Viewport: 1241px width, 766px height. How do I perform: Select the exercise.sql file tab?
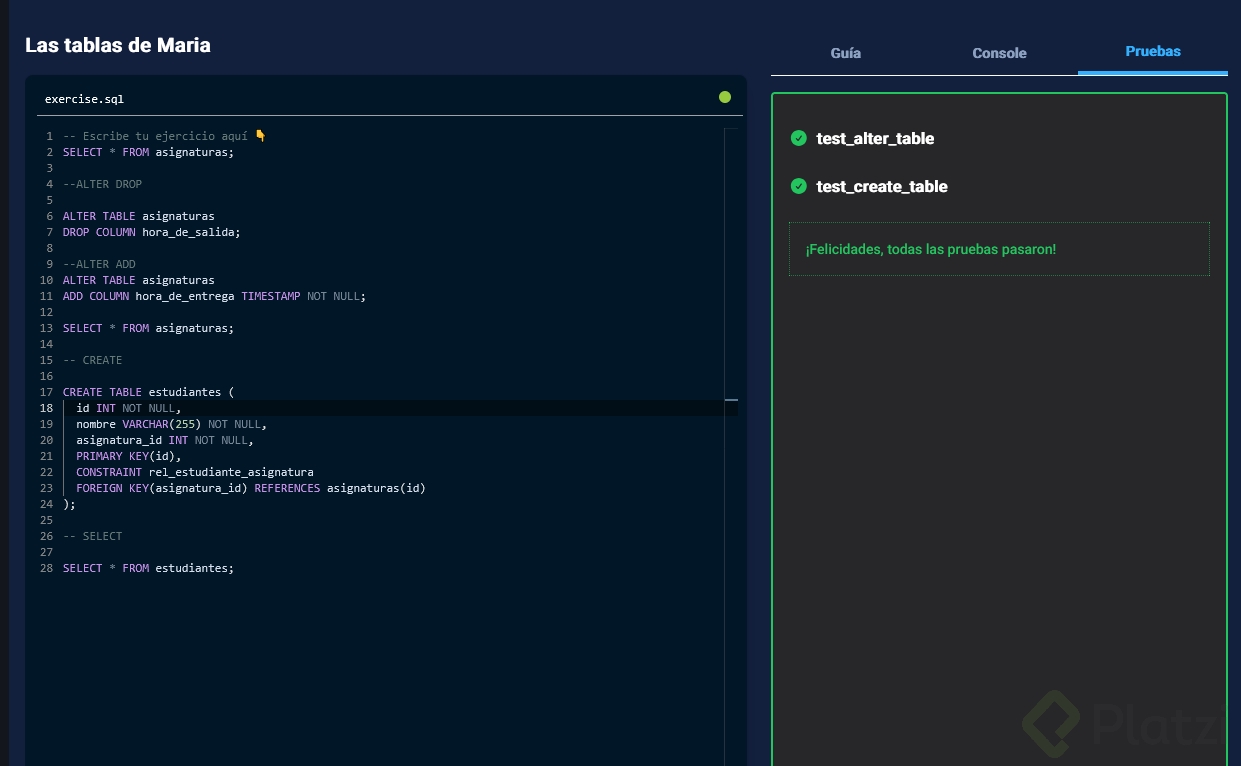tap(84, 99)
